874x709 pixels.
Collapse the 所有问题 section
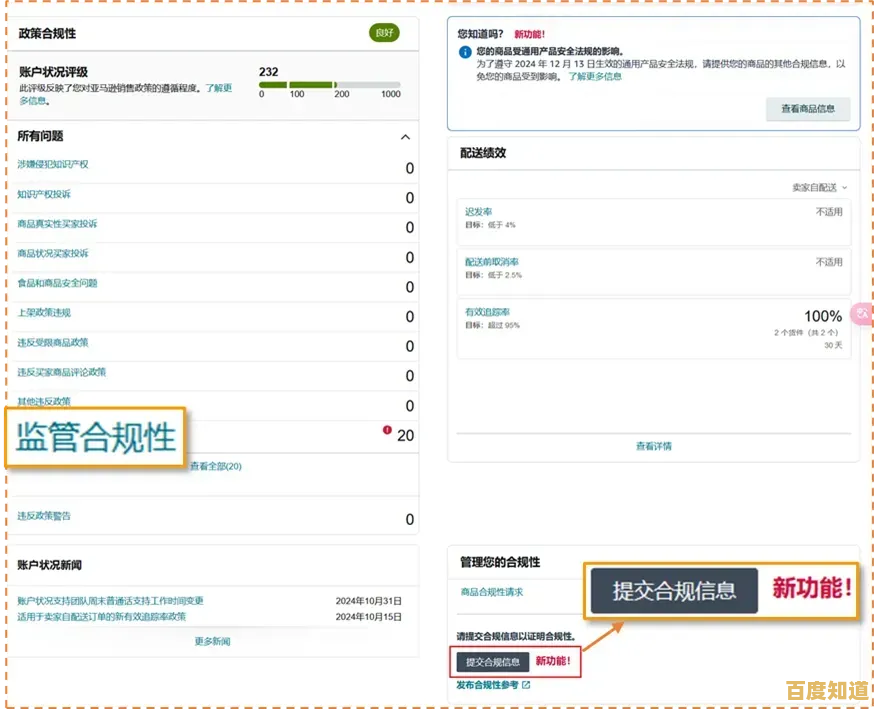coord(406,136)
